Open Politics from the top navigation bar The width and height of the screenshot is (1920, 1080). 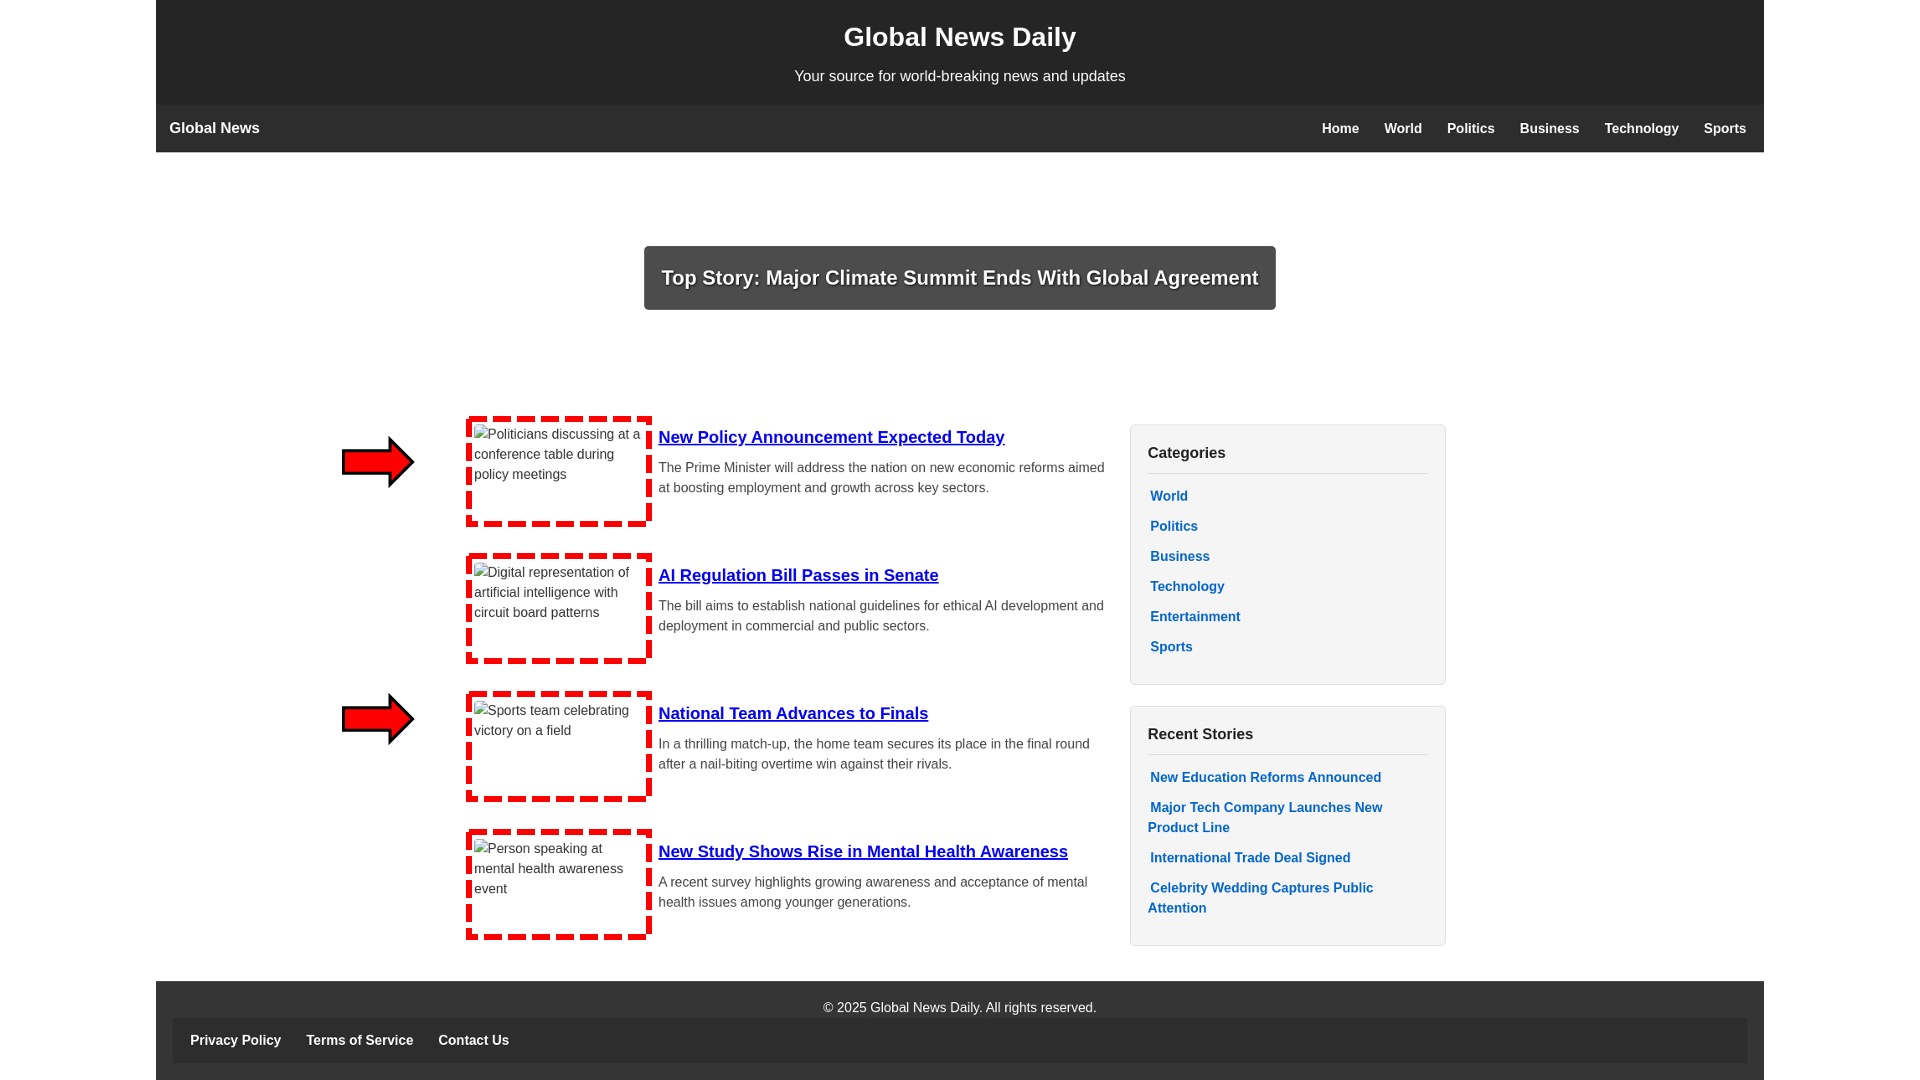pos(1470,129)
